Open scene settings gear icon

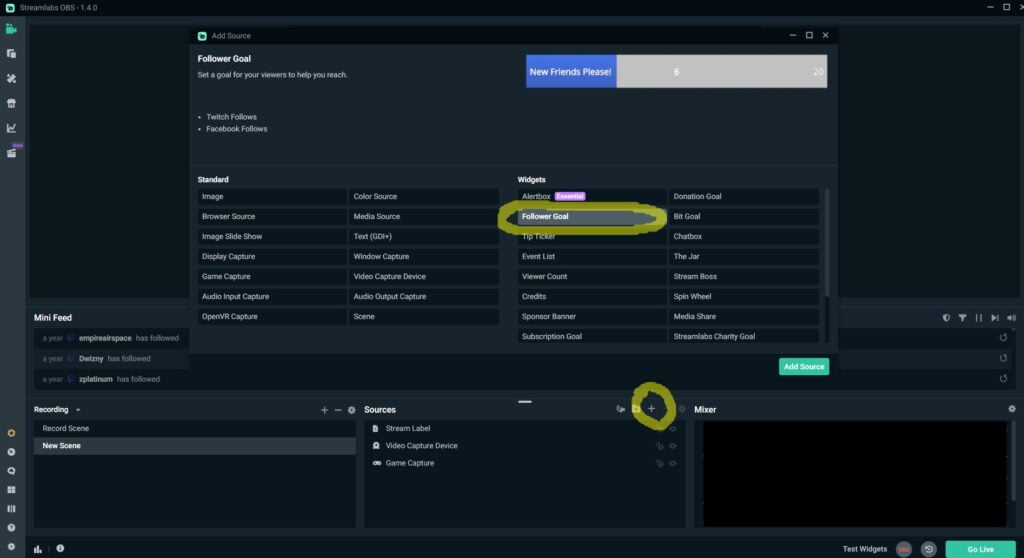point(351,410)
